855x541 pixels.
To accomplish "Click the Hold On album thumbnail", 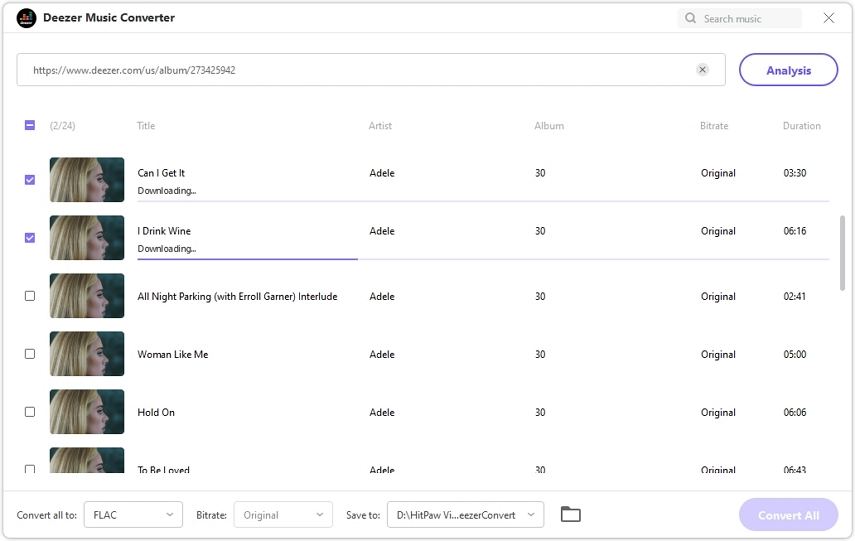I will click(87, 412).
